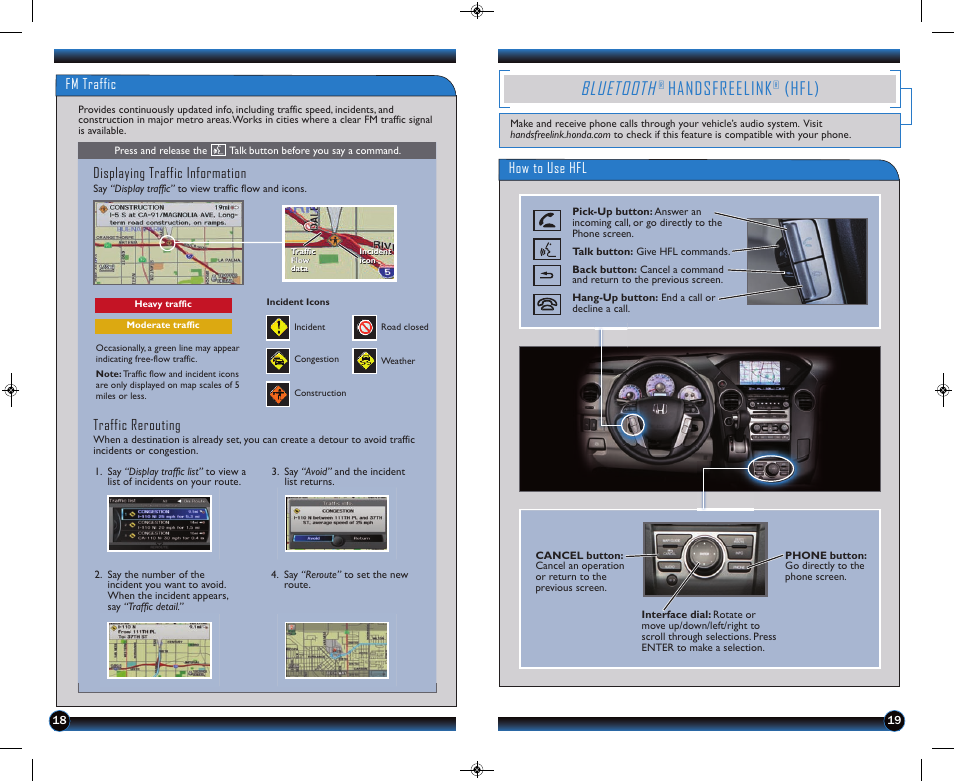This screenshot has width=954, height=781.
Task: Open the zoomed traffic flow data map
Action: point(339,243)
